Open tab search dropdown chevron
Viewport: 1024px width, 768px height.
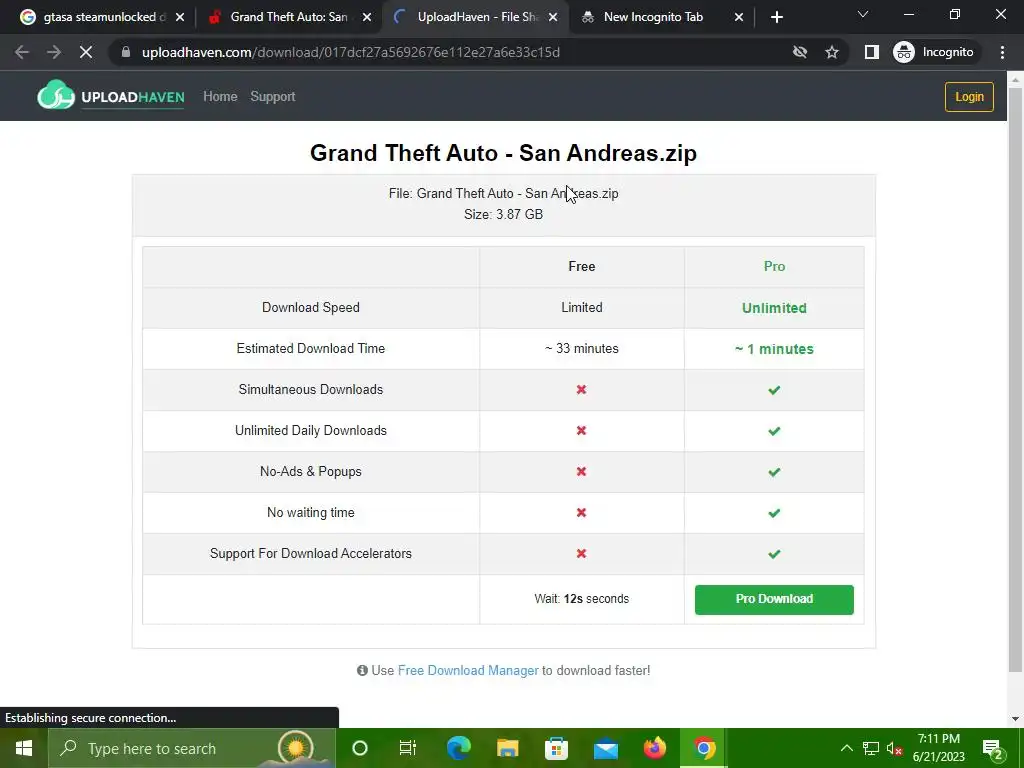click(863, 14)
